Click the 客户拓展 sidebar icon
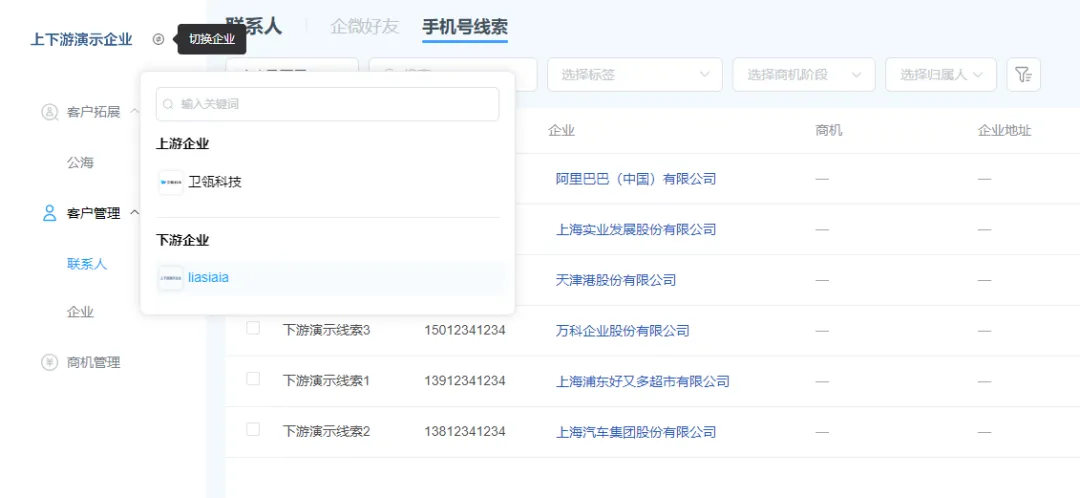The image size is (1080, 498). point(49,112)
